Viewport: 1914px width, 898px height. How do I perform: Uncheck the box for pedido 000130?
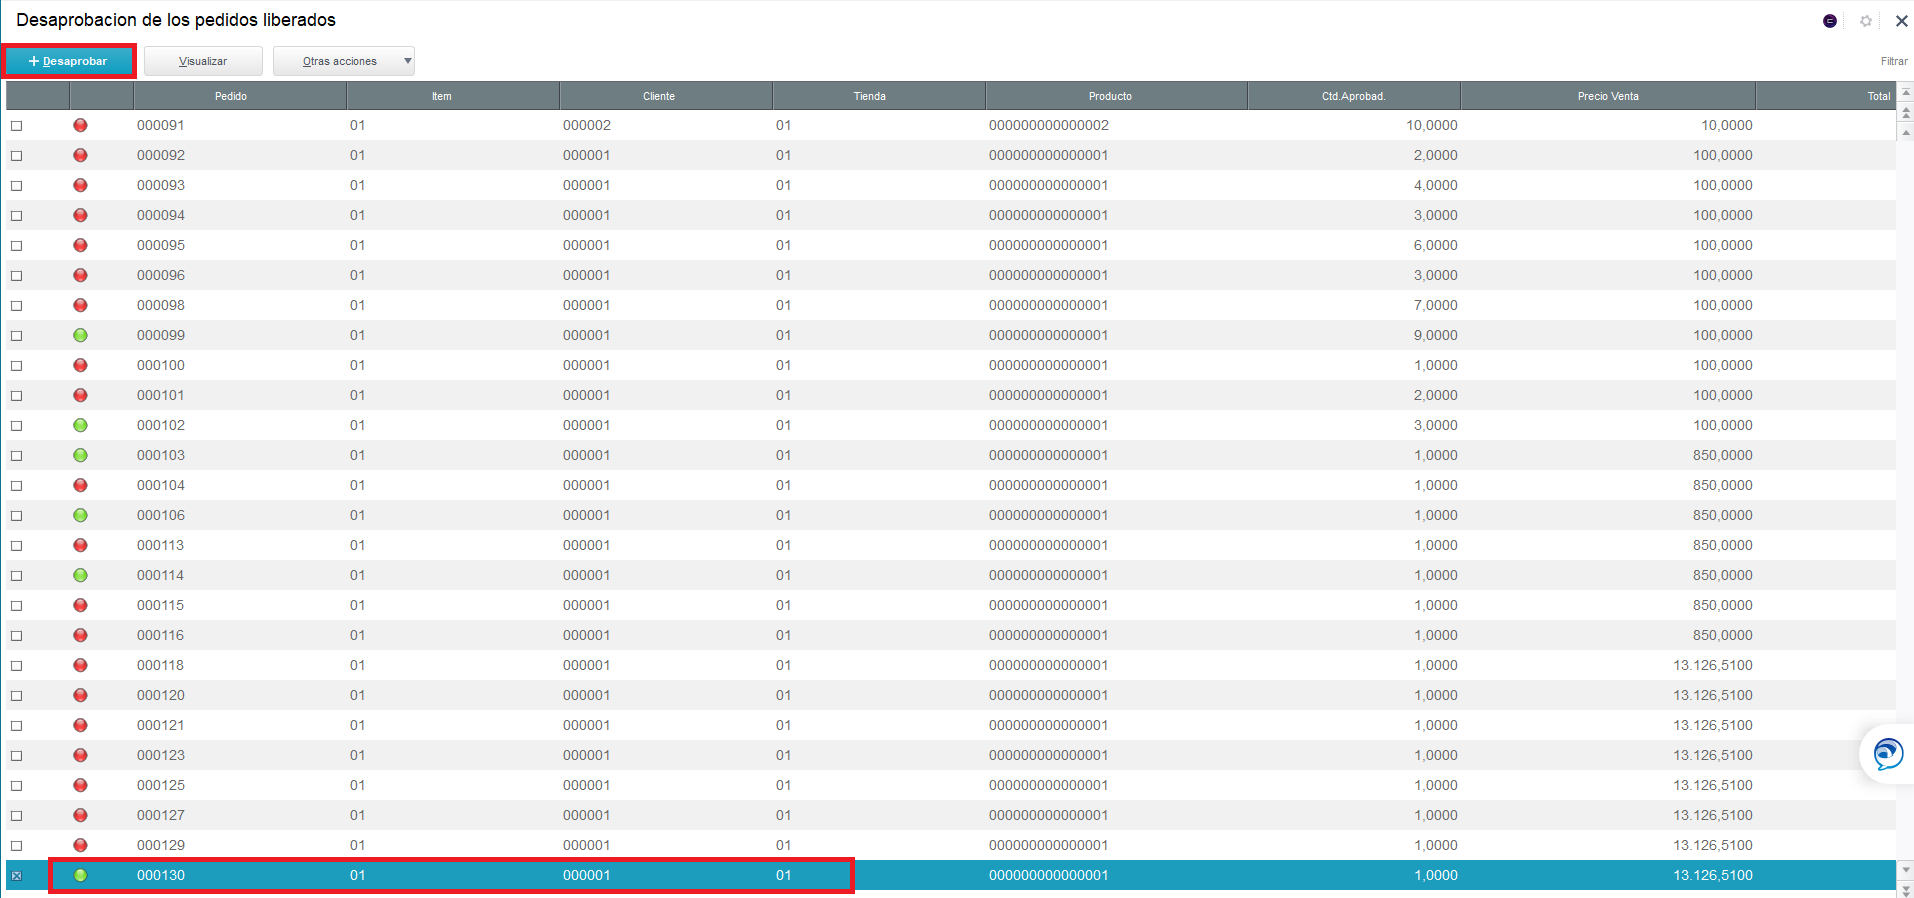pyautogui.click(x=16, y=876)
